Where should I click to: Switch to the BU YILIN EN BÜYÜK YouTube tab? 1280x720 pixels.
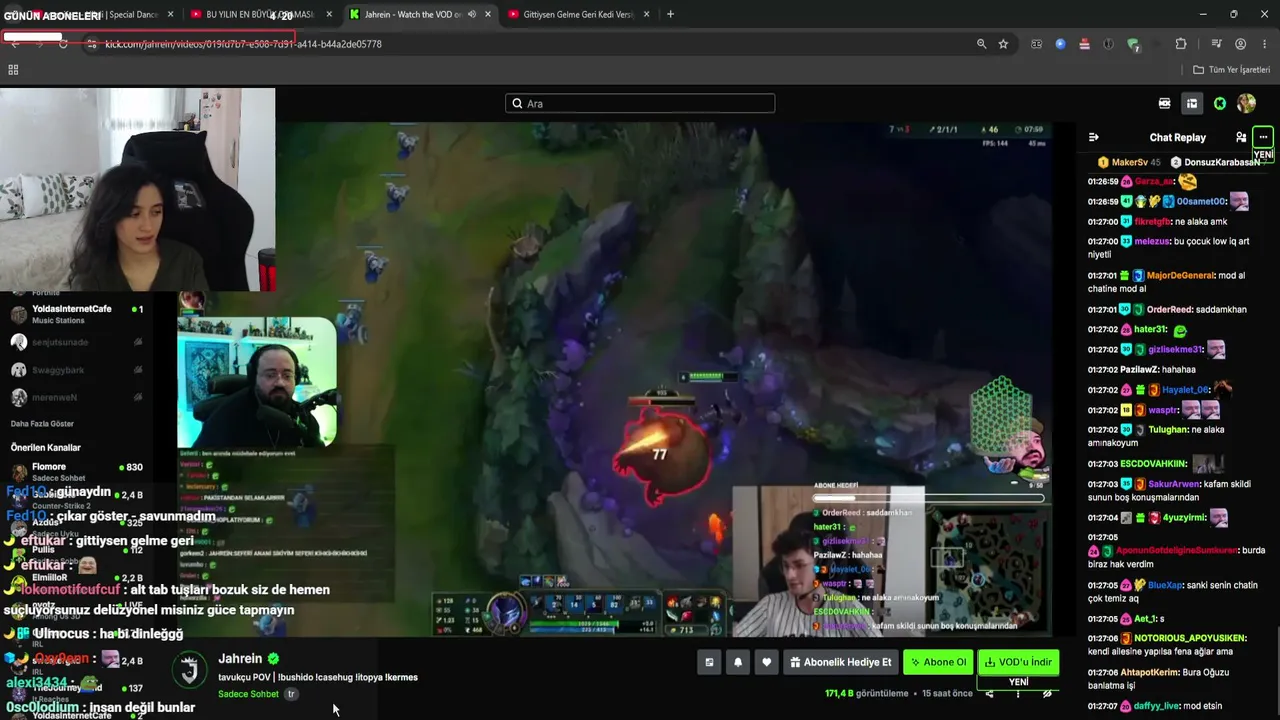click(x=258, y=14)
